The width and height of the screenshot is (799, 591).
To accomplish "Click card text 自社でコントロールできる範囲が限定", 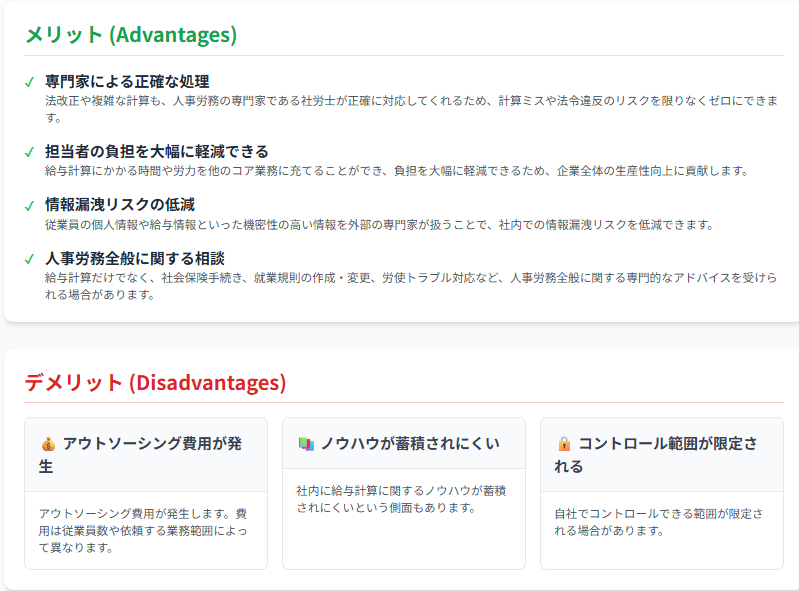I will pyautogui.click(x=659, y=522).
